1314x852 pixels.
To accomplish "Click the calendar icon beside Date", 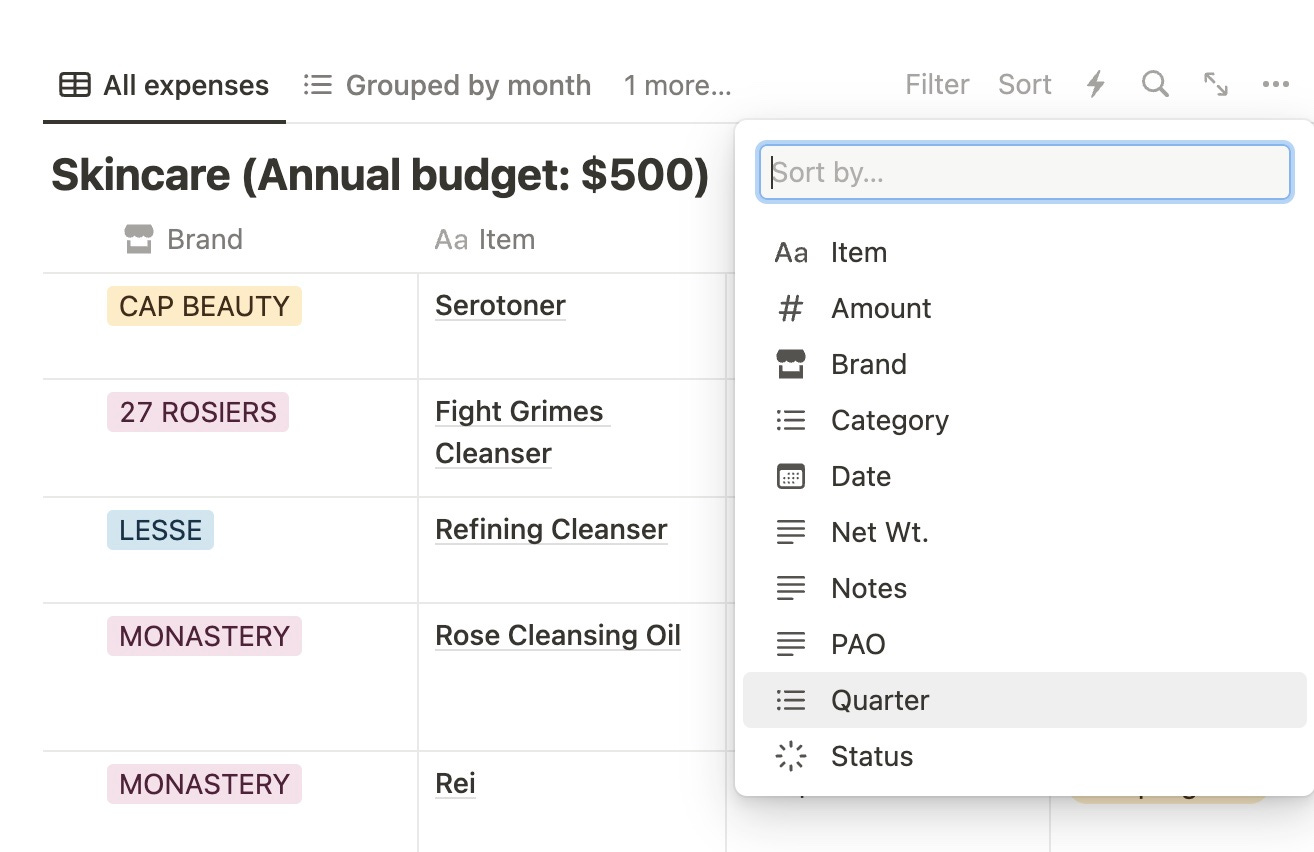I will tap(790, 476).
